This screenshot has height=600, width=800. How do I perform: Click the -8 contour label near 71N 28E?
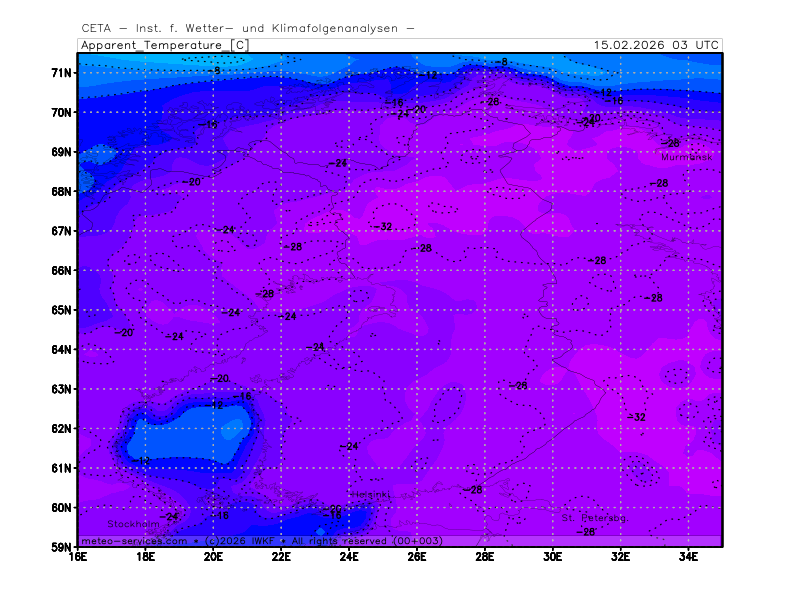[501, 62]
